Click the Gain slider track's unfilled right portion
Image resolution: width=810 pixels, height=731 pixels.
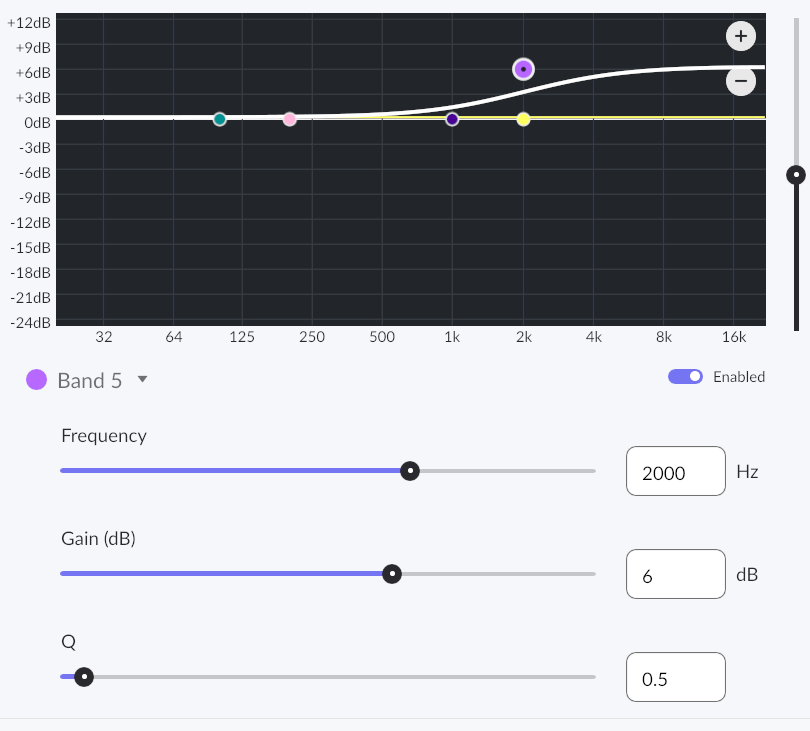500,574
